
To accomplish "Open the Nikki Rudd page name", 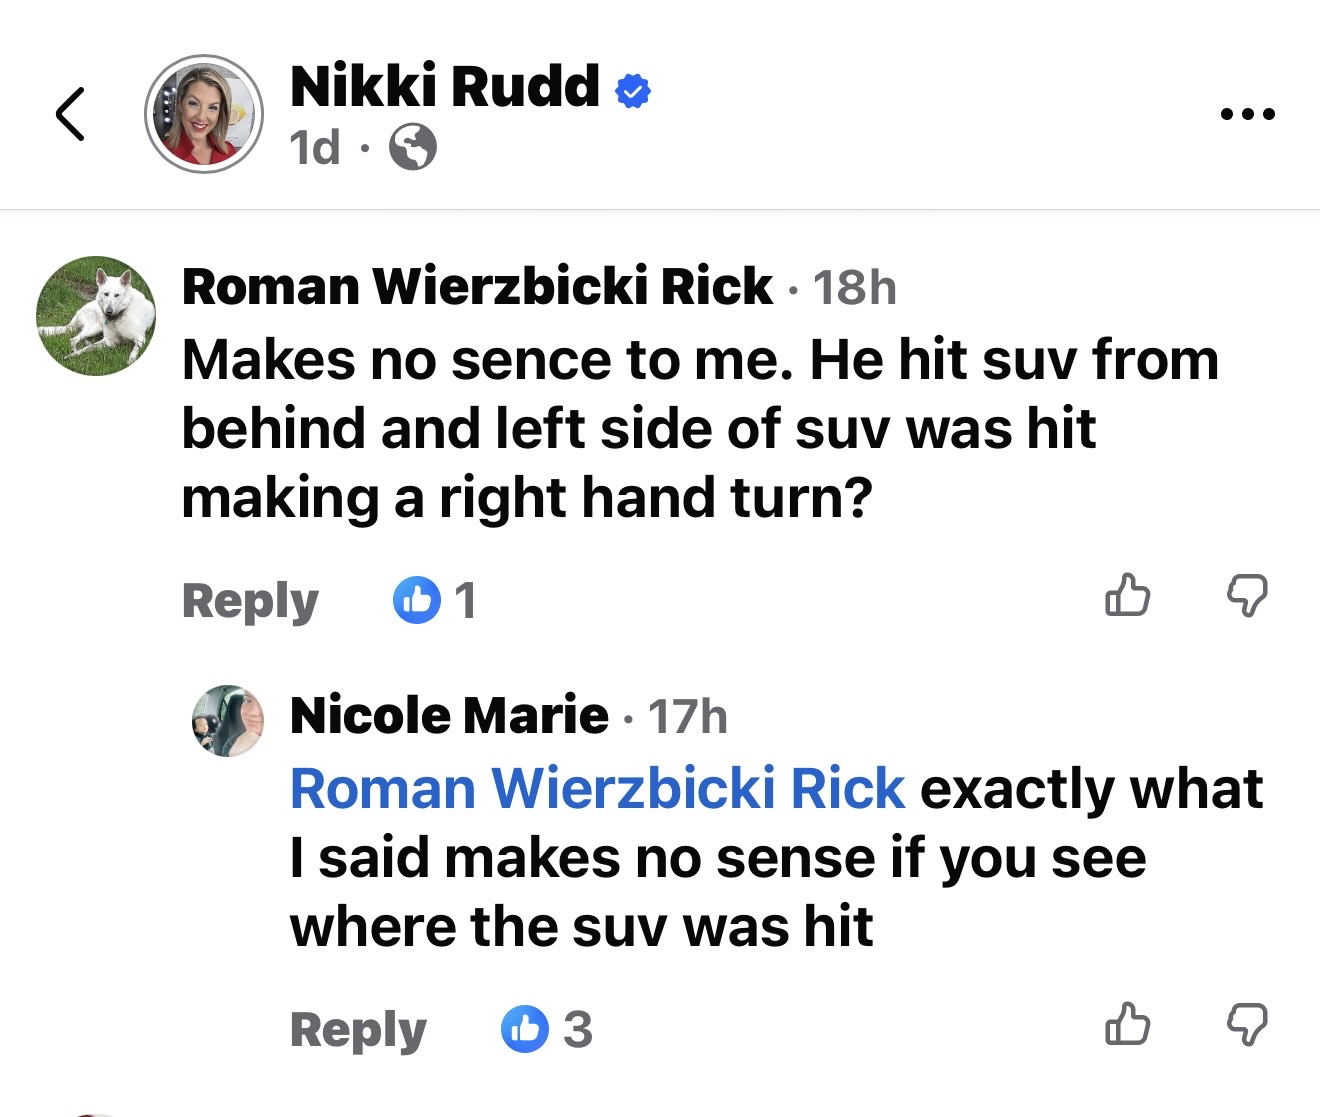I will (445, 86).
